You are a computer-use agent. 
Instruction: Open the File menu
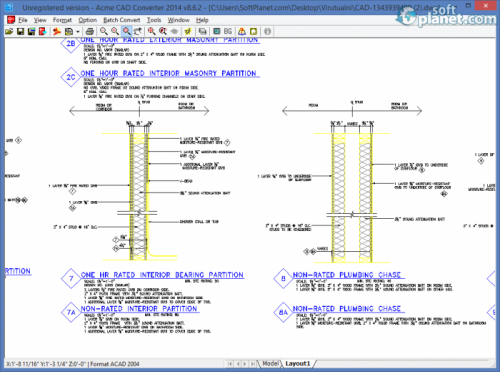pos(23,20)
